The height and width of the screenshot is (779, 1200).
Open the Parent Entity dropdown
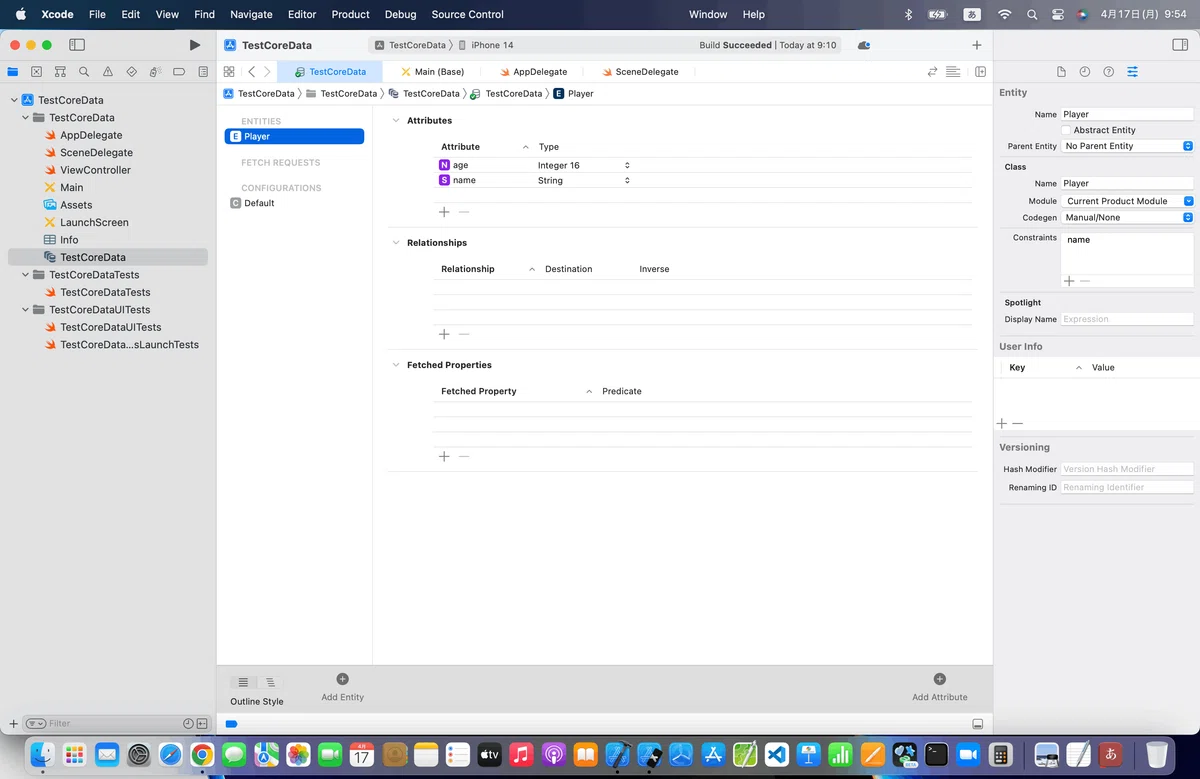click(1127, 146)
